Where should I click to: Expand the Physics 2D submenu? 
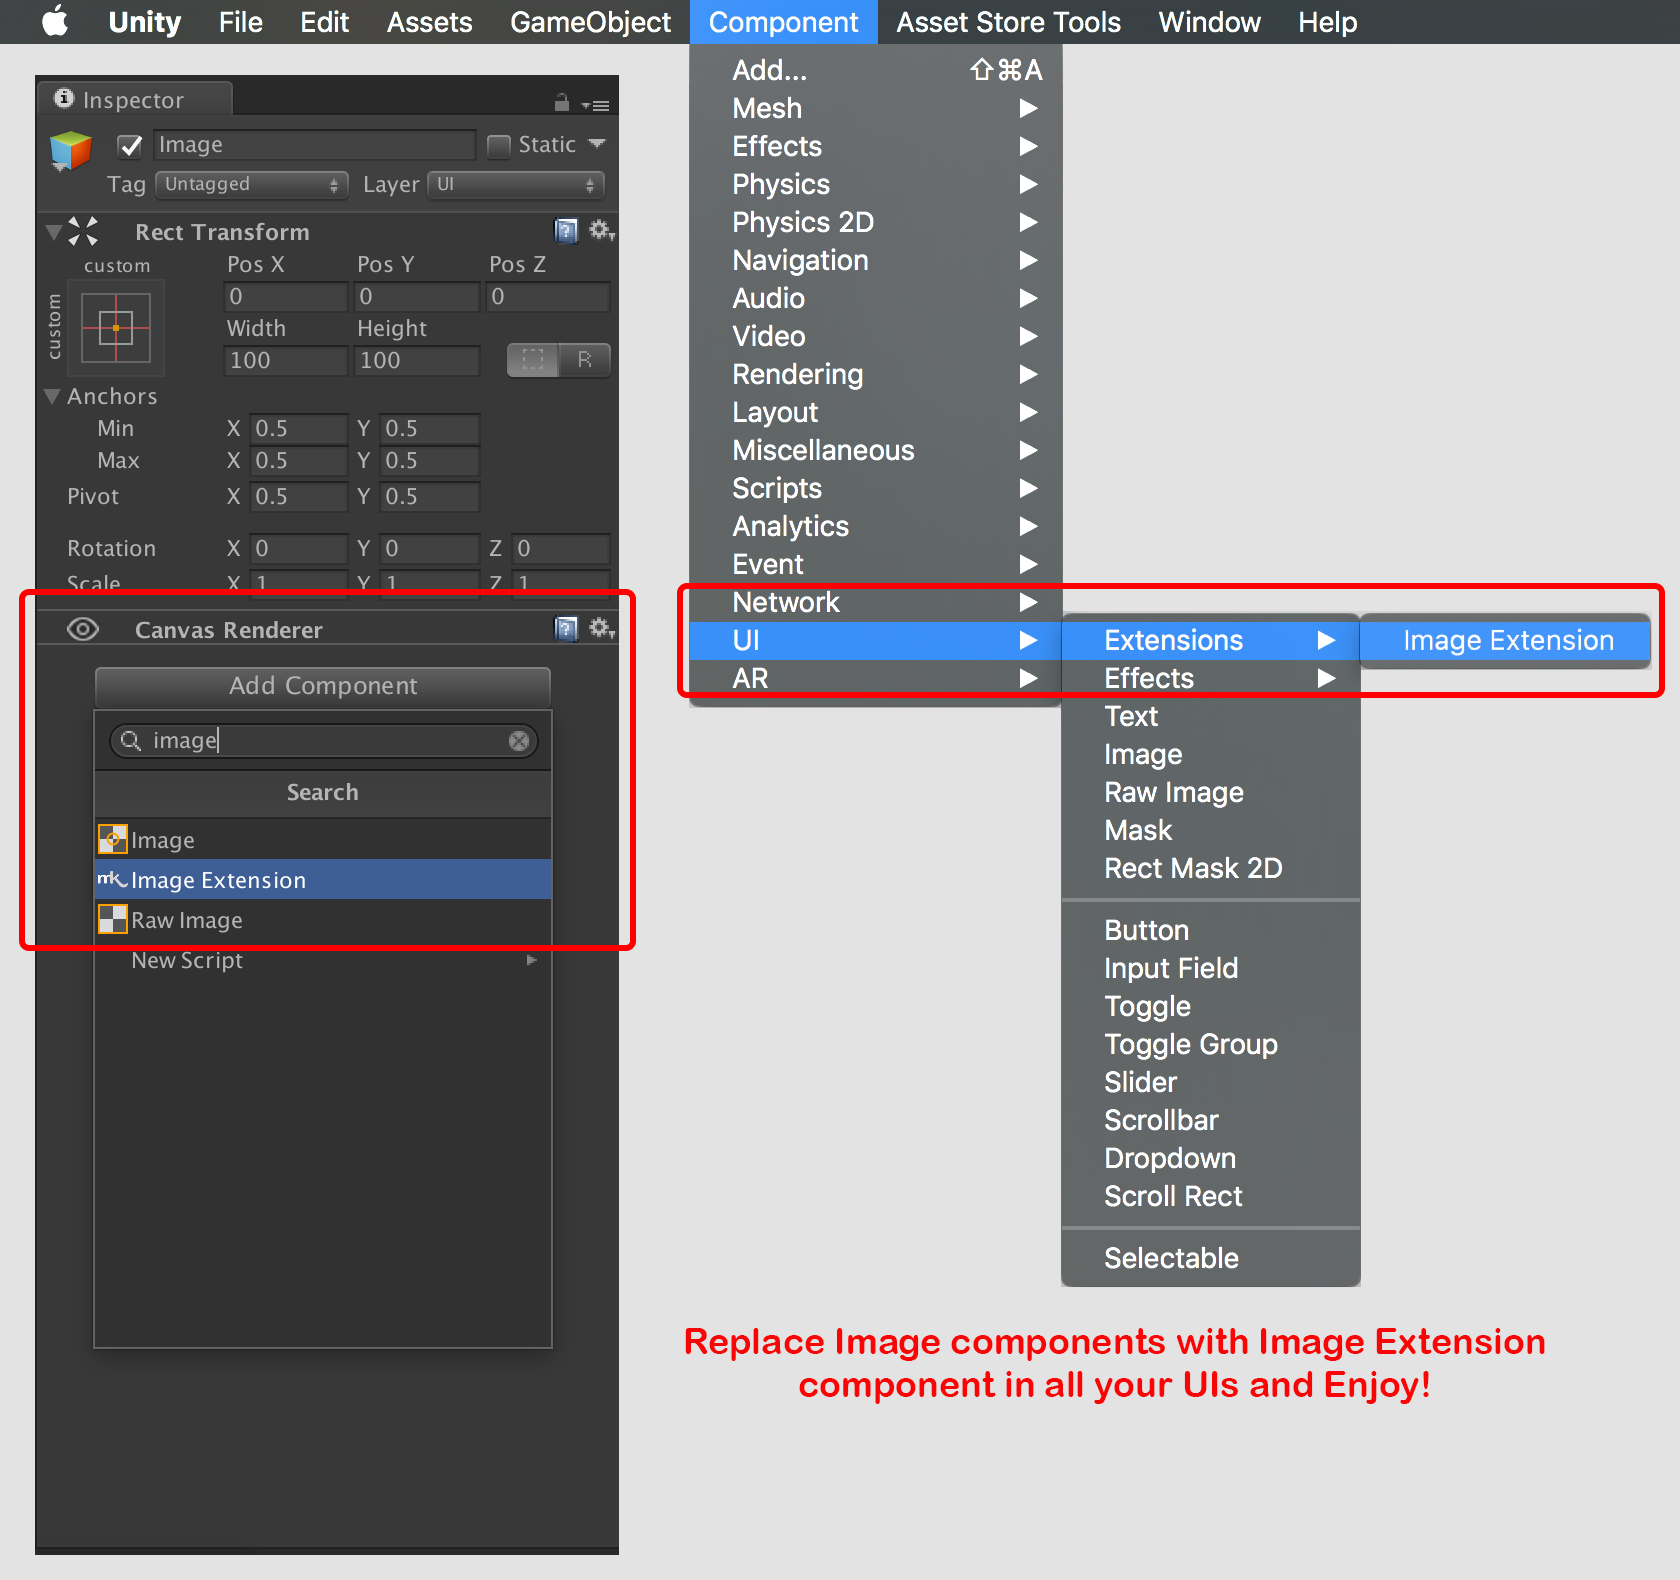coord(876,222)
